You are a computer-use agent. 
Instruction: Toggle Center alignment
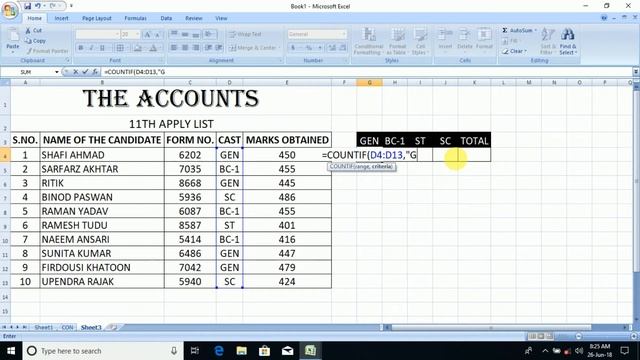click(x=185, y=48)
